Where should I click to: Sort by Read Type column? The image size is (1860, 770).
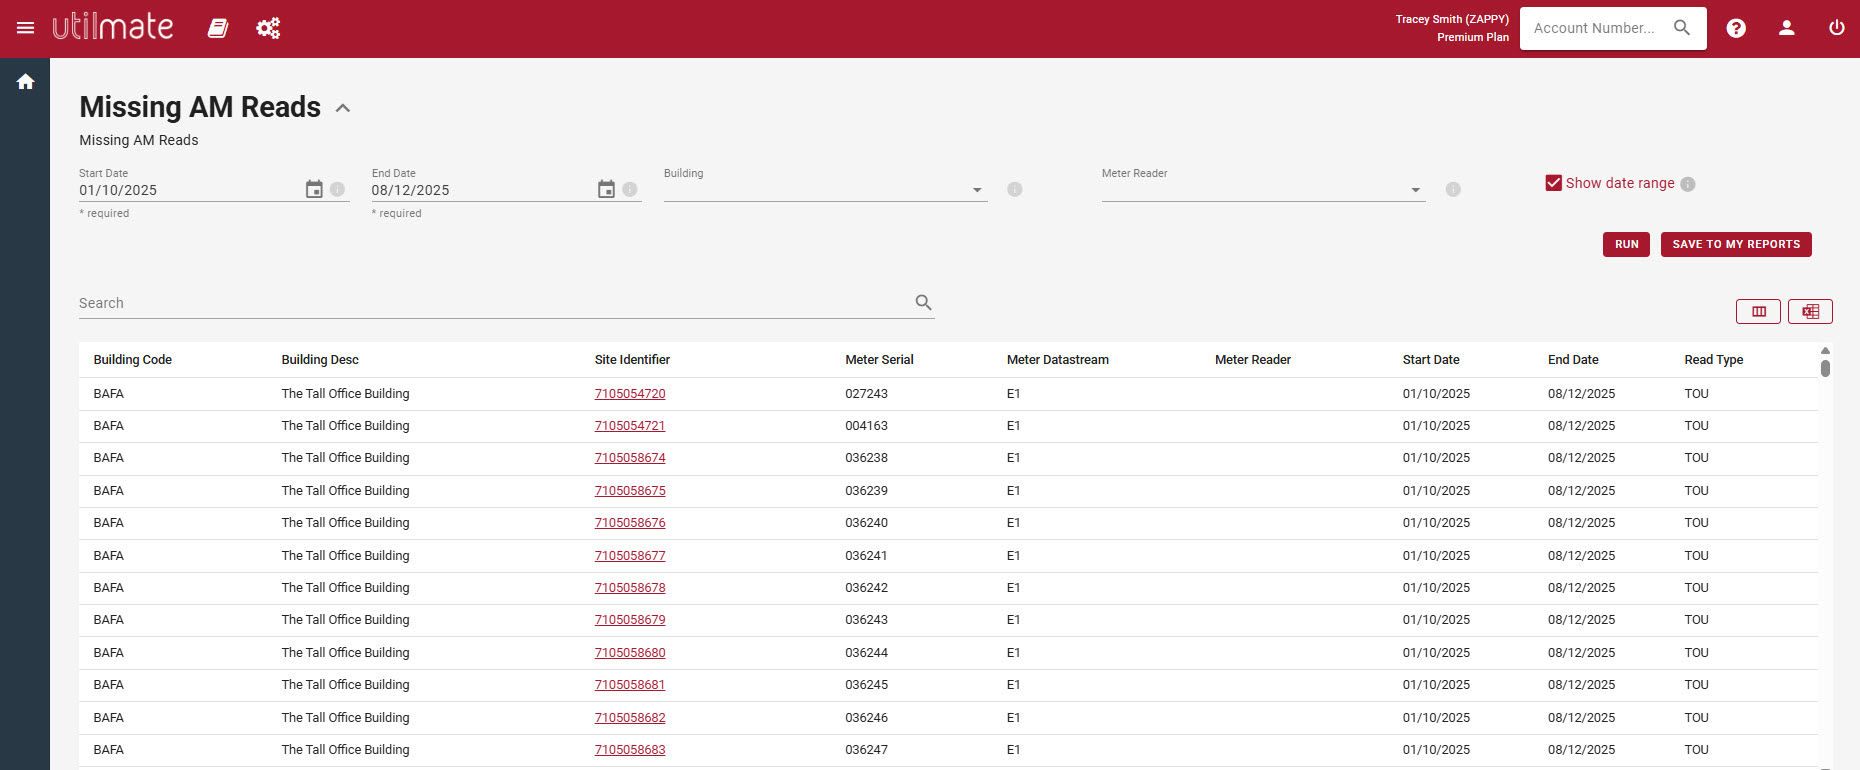pyautogui.click(x=1713, y=360)
